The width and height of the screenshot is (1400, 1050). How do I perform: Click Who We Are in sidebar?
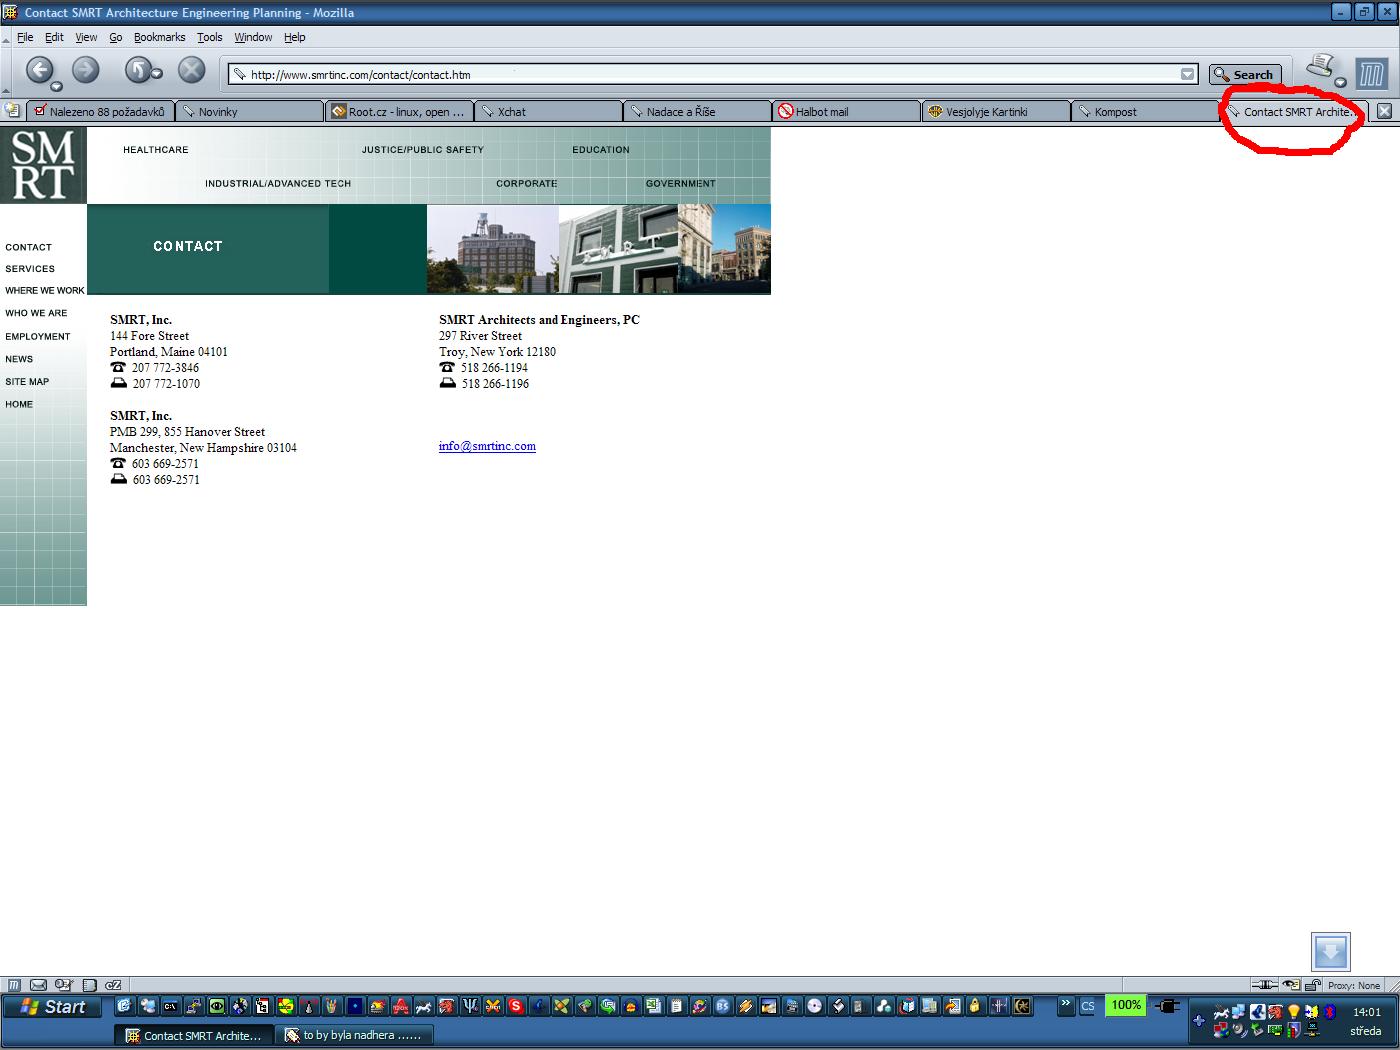pos(36,313)
